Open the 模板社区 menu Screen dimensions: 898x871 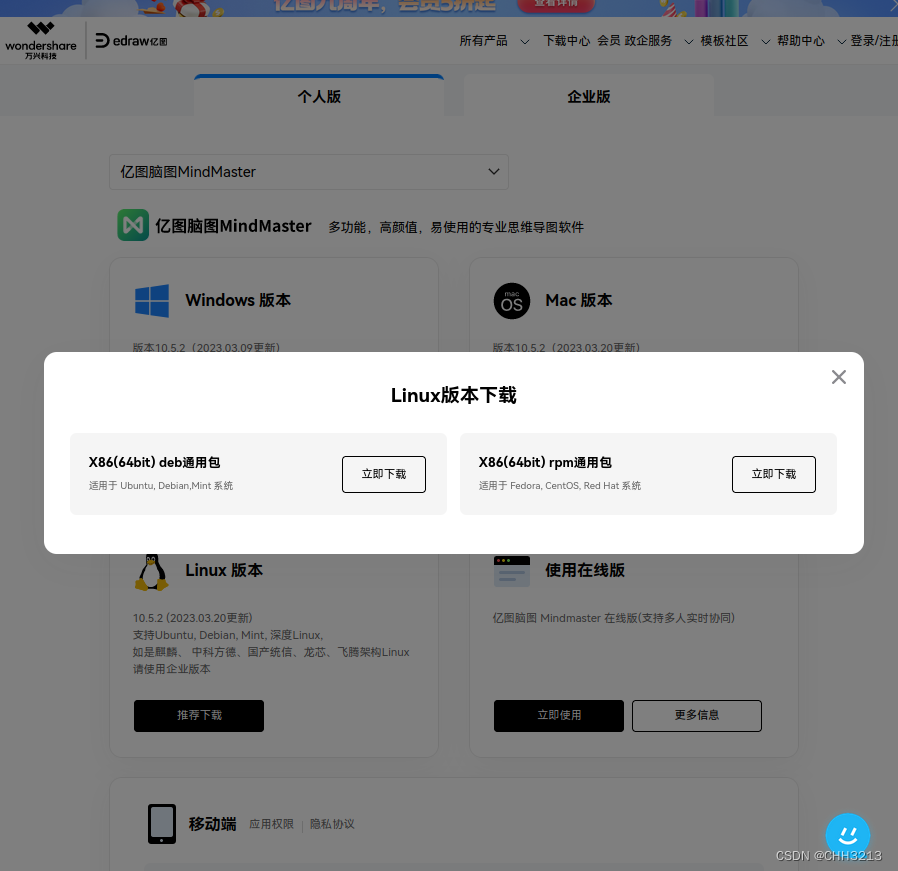724,41
